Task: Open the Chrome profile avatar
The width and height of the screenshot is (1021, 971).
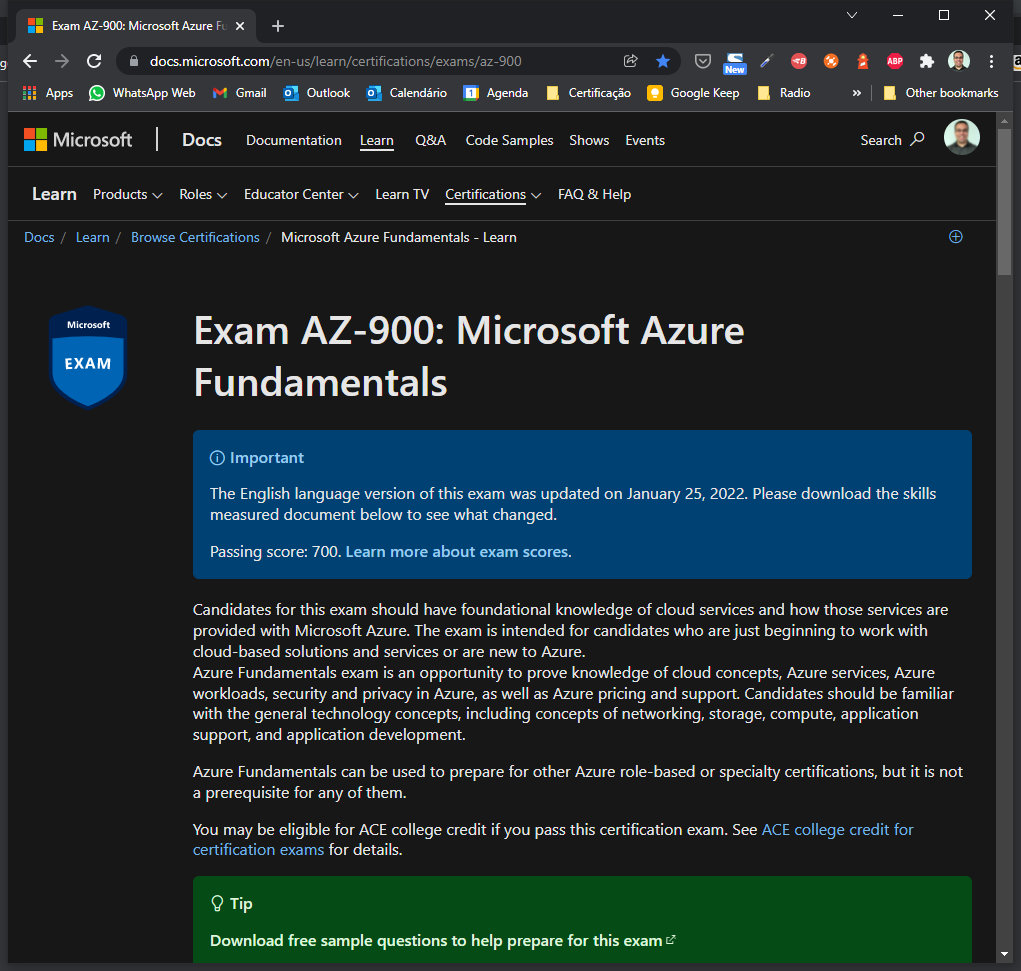Action: [958, 61]
